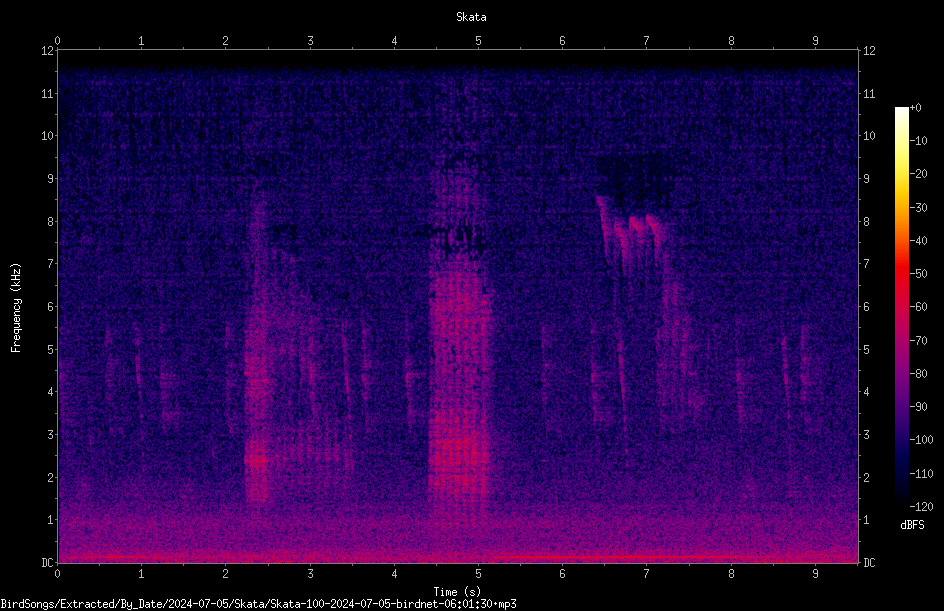This screenshot has width=944, height=611.
Task: Select the "-80" color scale value
Action: (x=919, y=374)
